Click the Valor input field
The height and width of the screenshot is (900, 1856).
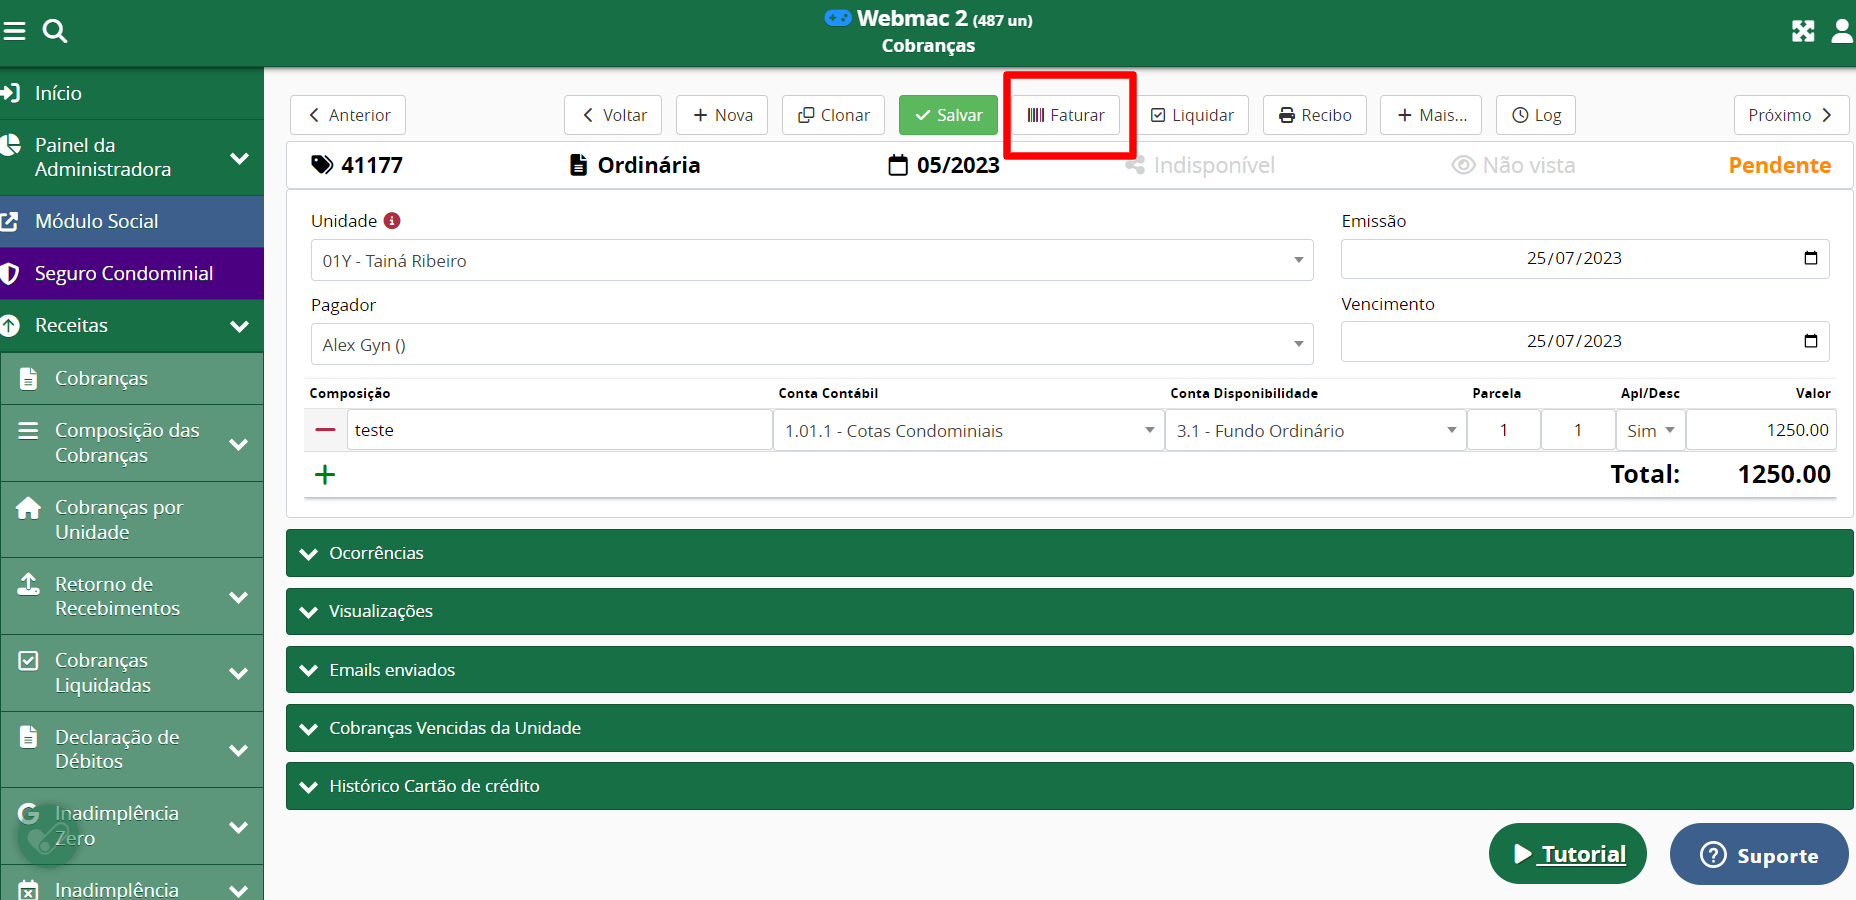click(1760, 431)
